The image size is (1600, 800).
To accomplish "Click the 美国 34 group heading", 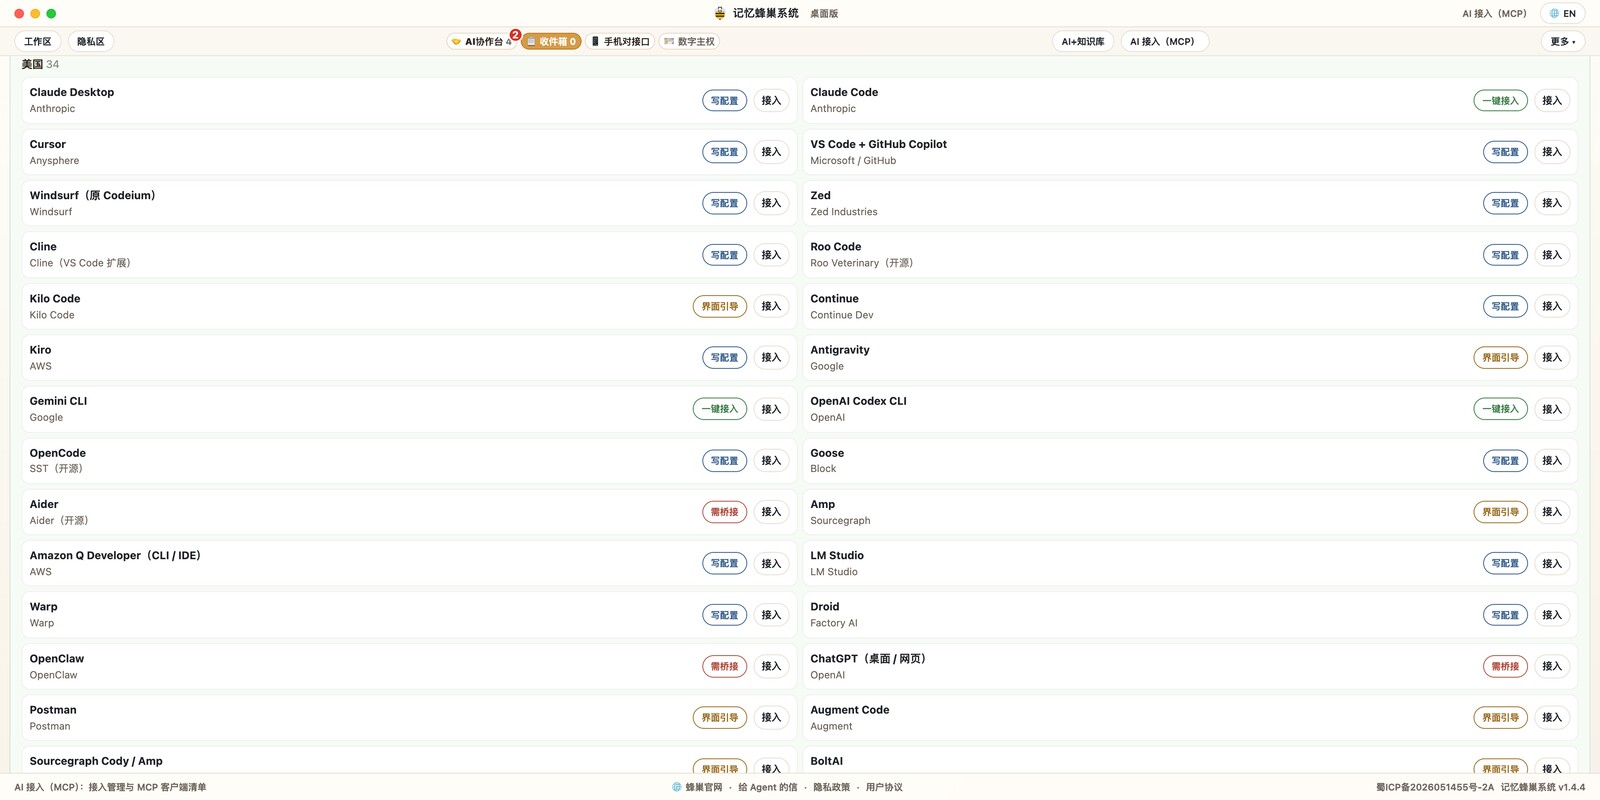I will click(40, 64).
